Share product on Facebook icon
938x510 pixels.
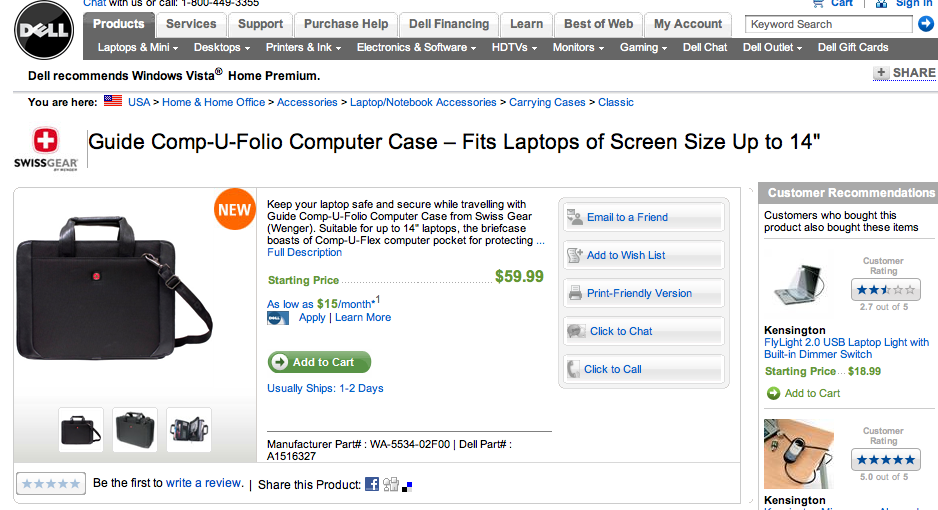[372, 484]
